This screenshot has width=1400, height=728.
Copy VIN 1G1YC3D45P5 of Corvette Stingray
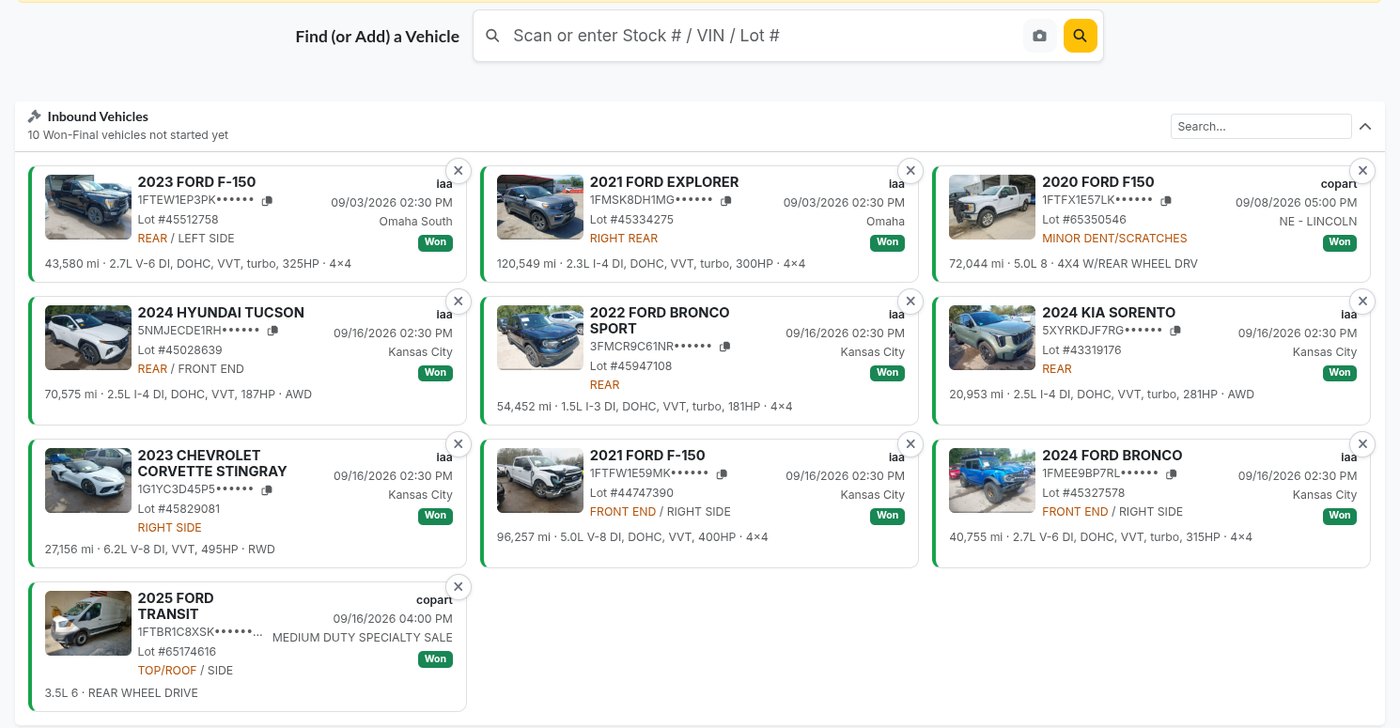(x=266, y=490)
